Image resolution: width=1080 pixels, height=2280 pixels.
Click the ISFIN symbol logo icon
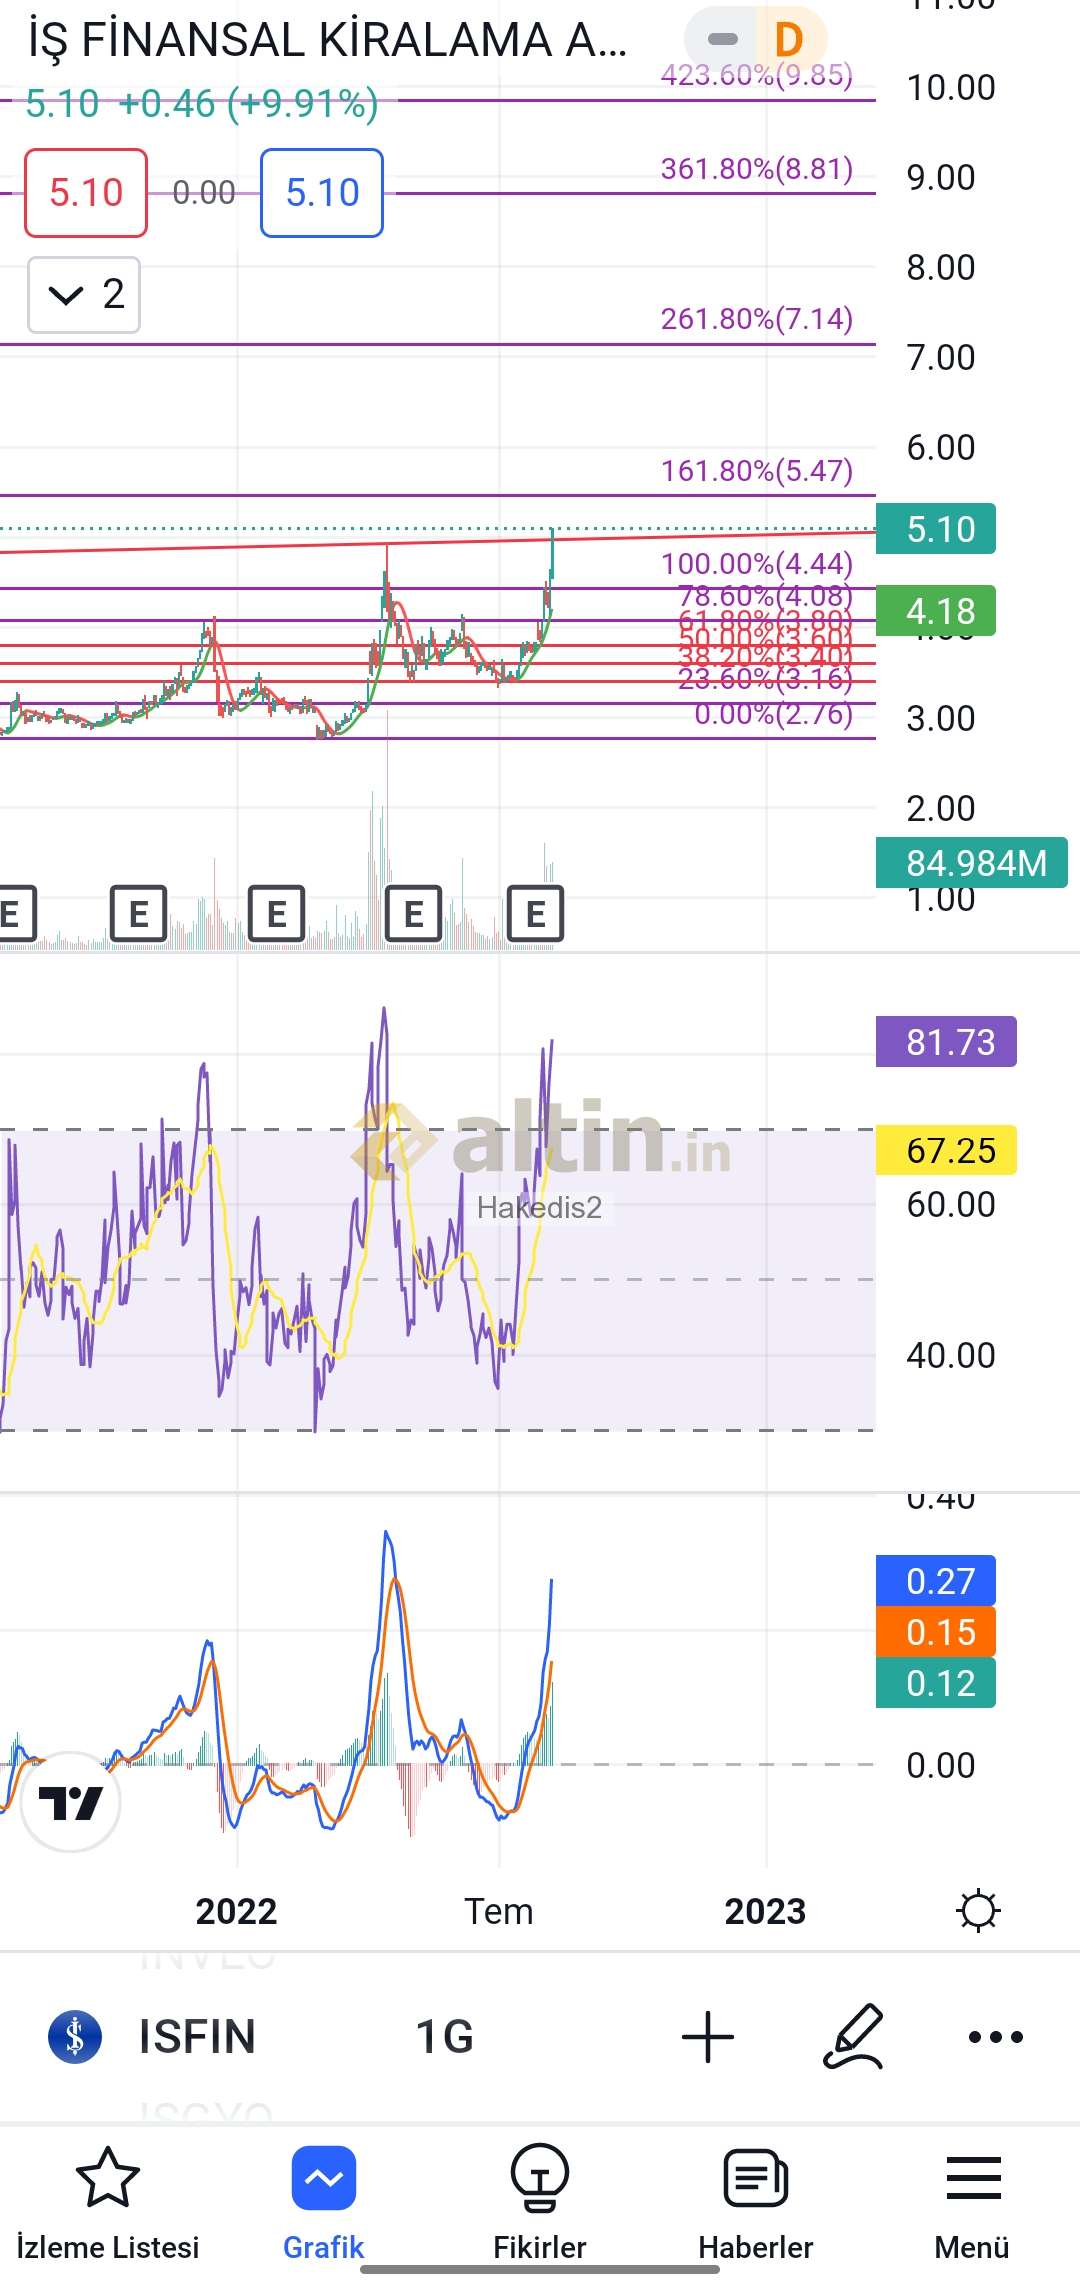[75, 2037]
